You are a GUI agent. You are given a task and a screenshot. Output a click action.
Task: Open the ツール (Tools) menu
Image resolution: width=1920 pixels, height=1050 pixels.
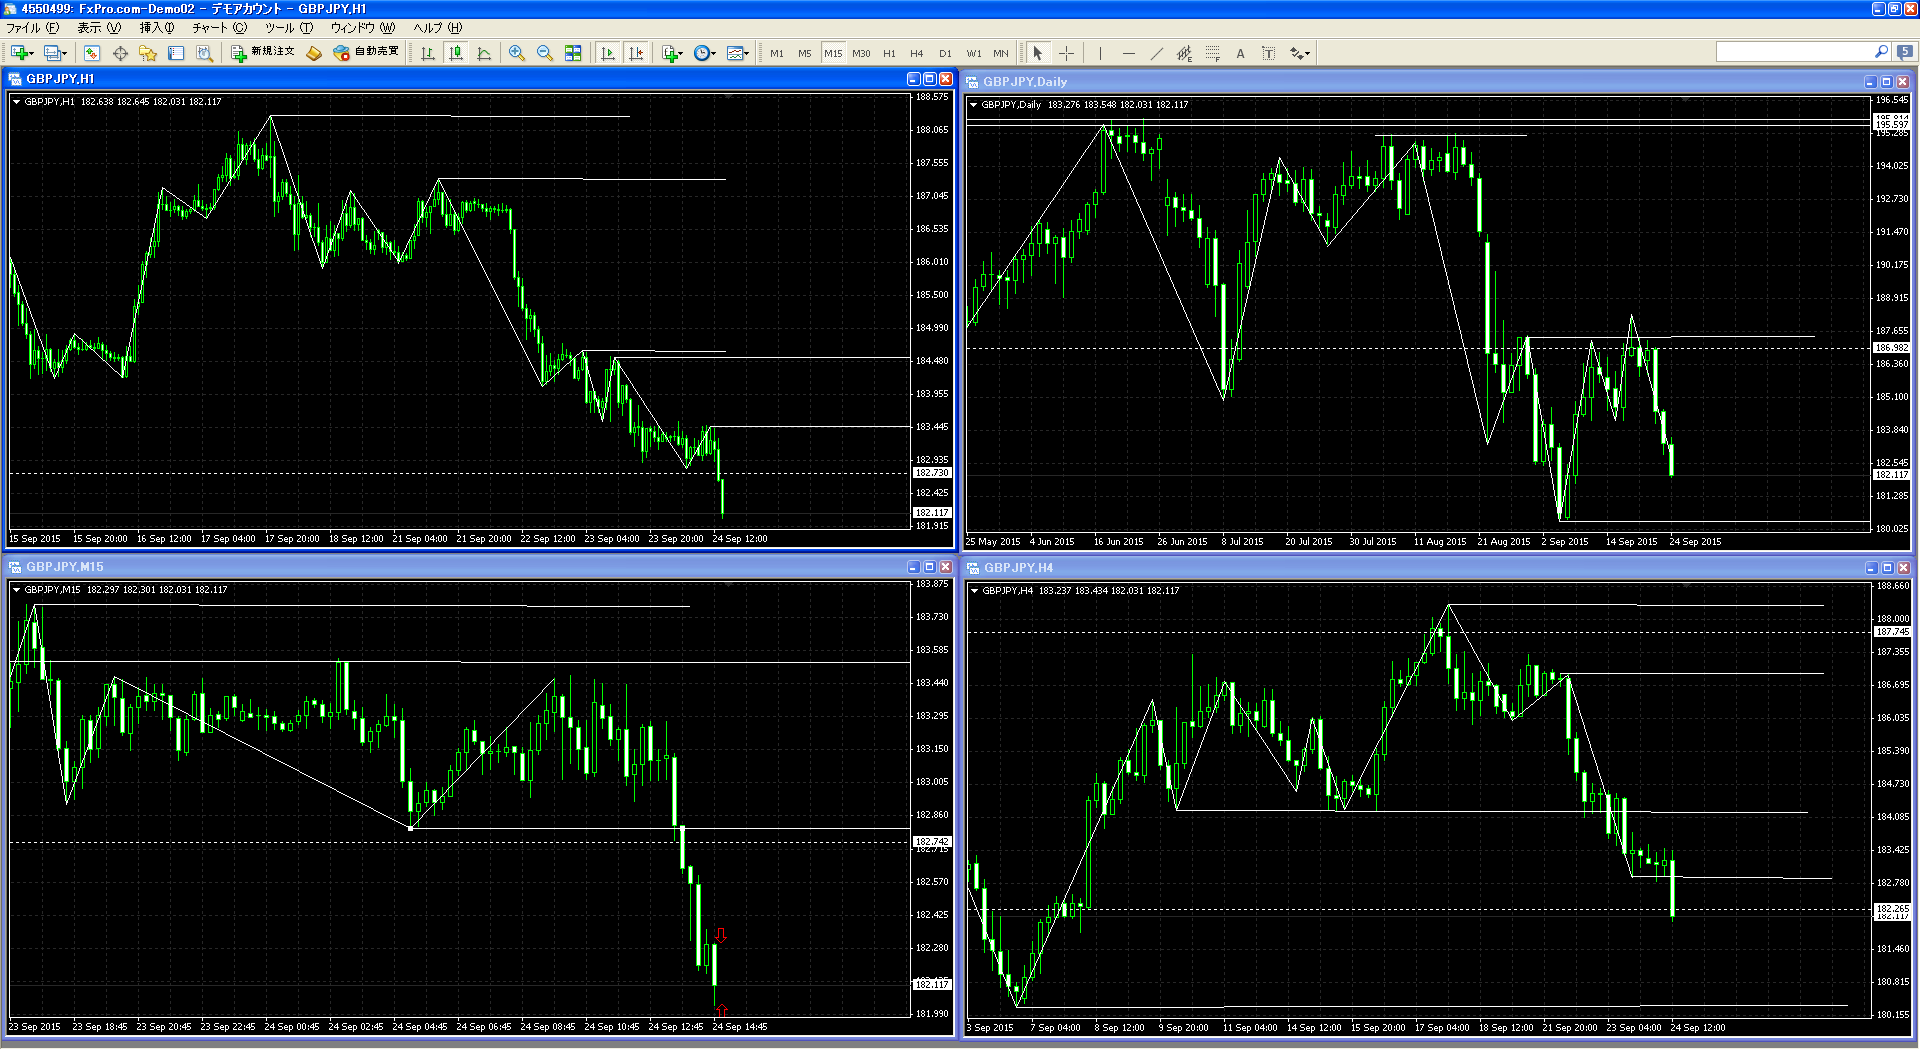click(288, 28)
